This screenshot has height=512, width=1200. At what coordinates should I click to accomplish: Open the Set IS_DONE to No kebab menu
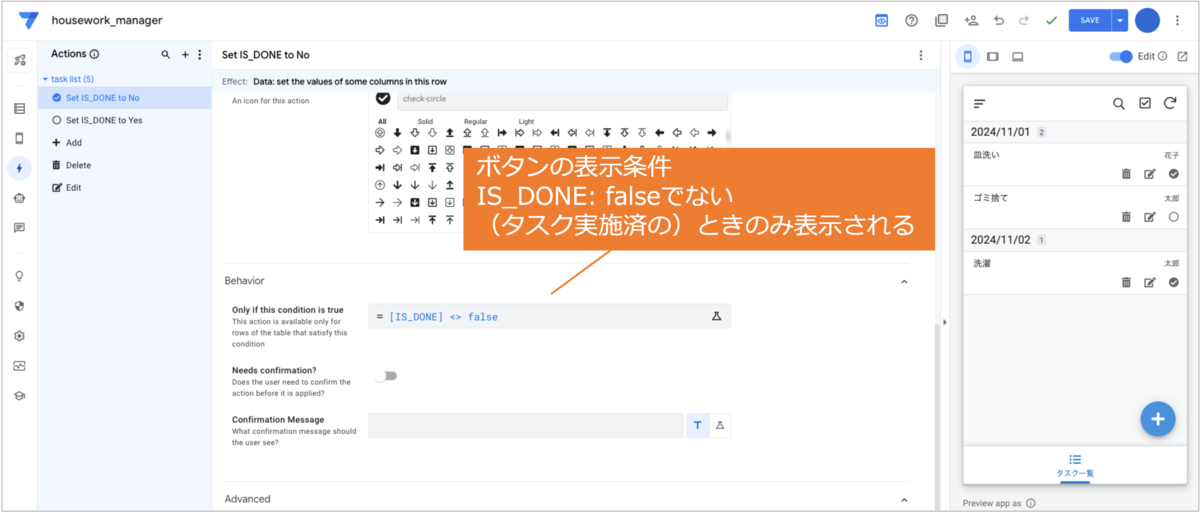click(x=921, y=55)
